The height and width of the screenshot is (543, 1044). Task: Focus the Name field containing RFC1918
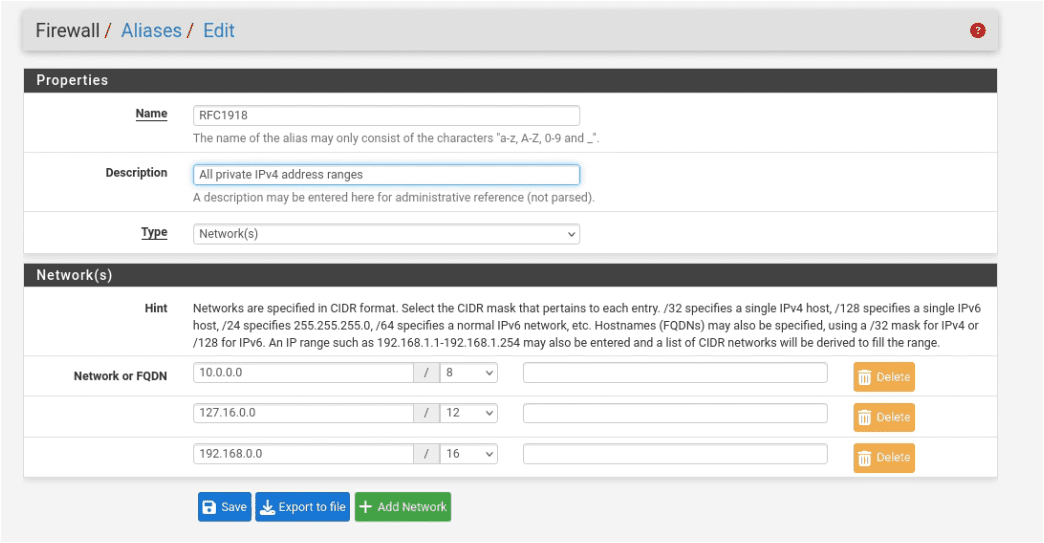tap(386, 115)
